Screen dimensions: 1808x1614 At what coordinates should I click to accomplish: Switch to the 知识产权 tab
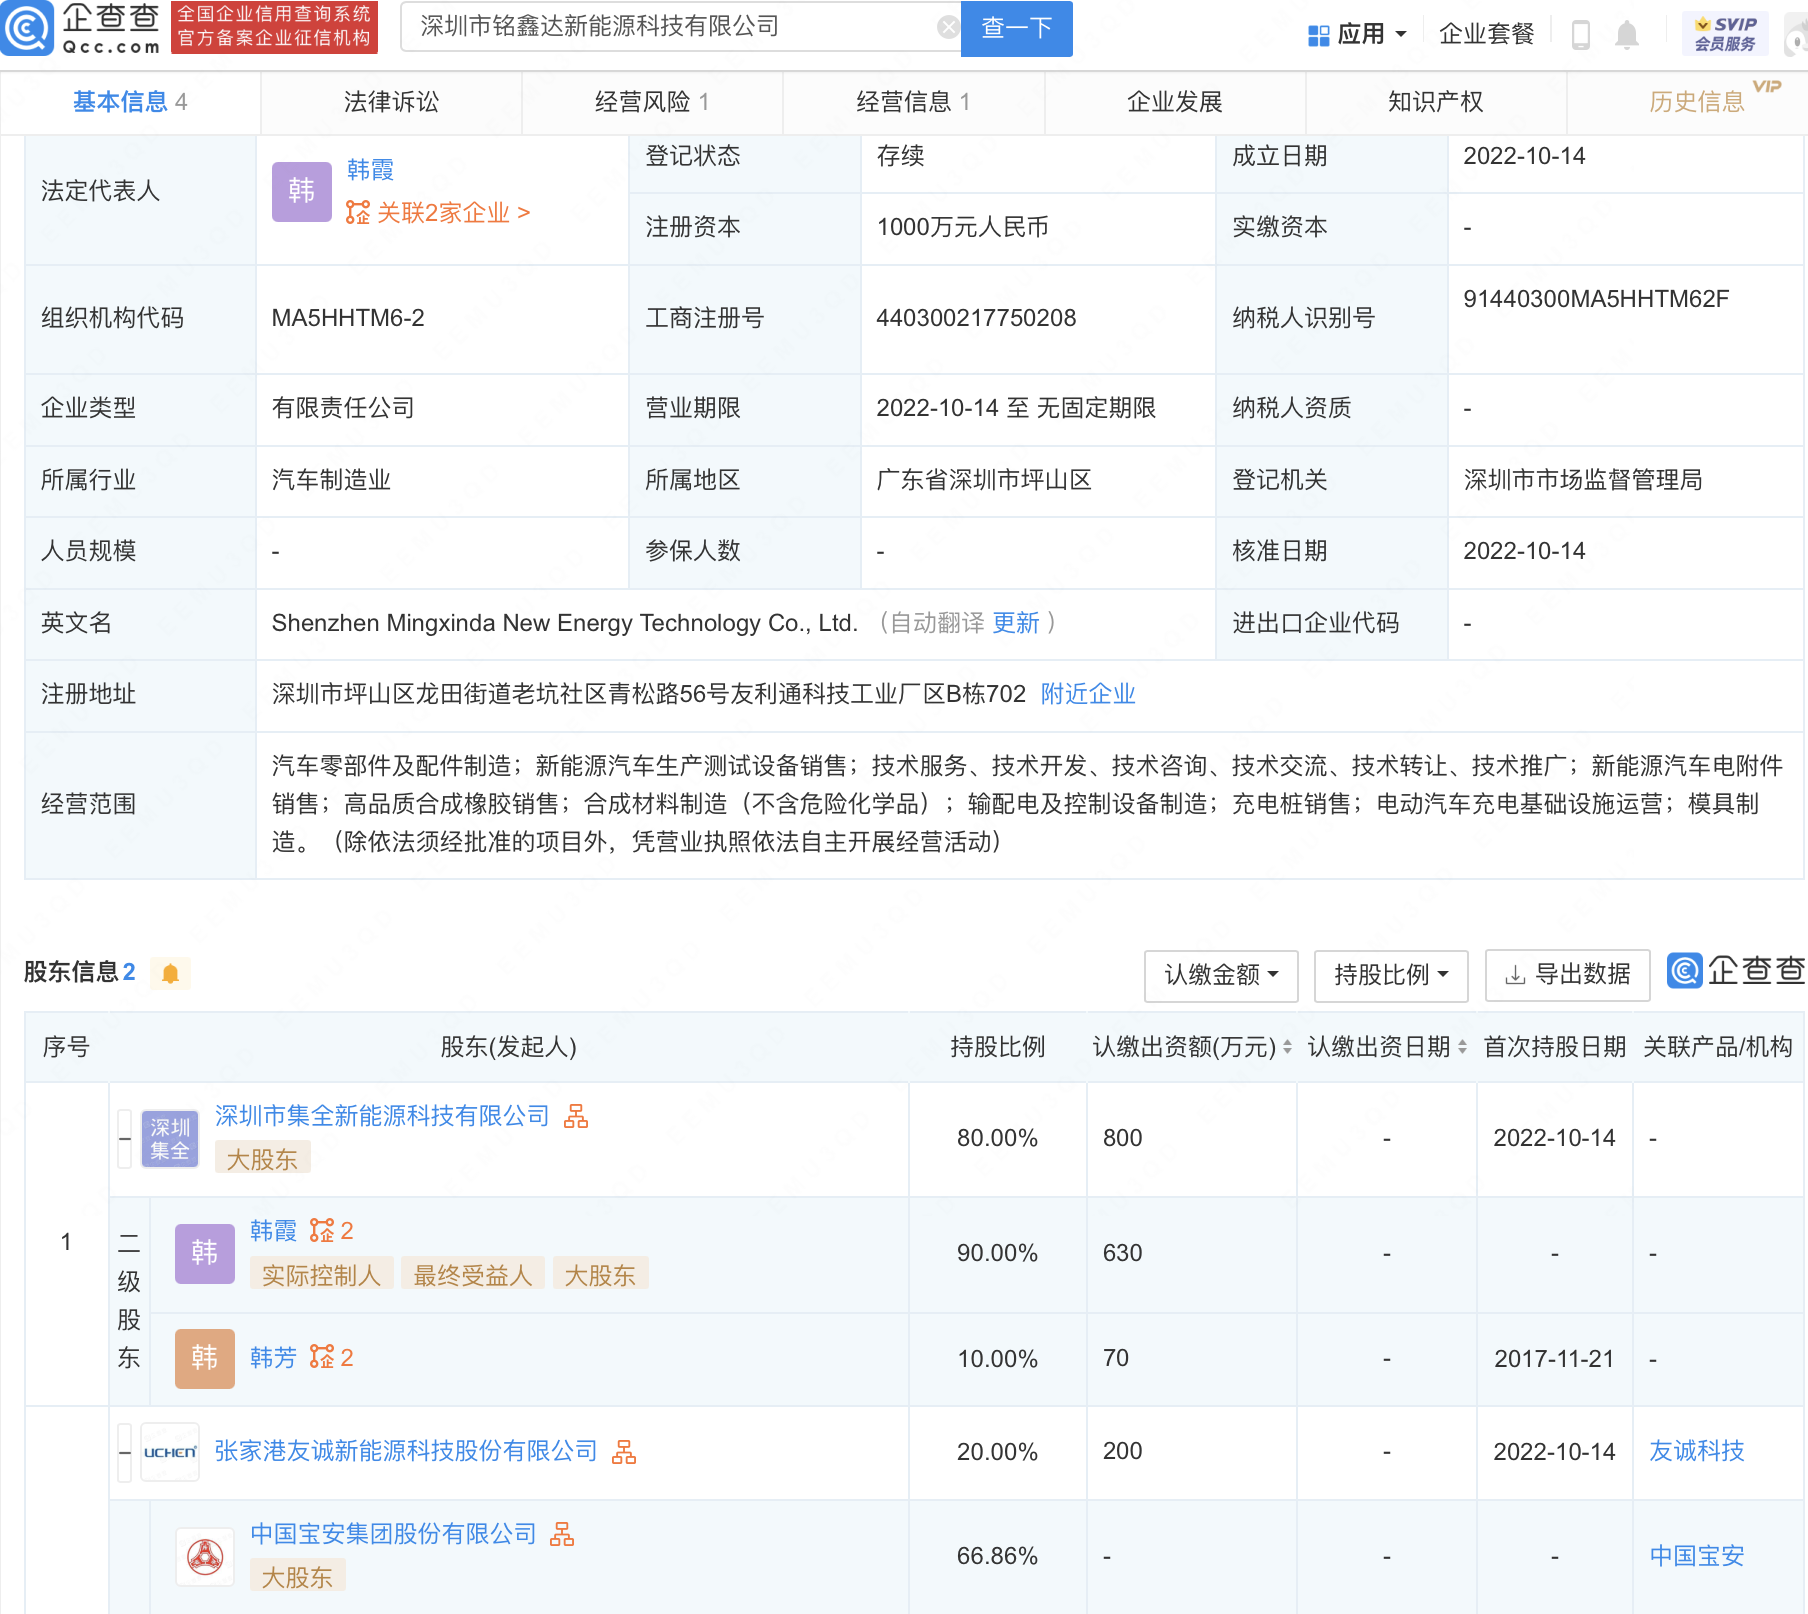point(1435,102)
